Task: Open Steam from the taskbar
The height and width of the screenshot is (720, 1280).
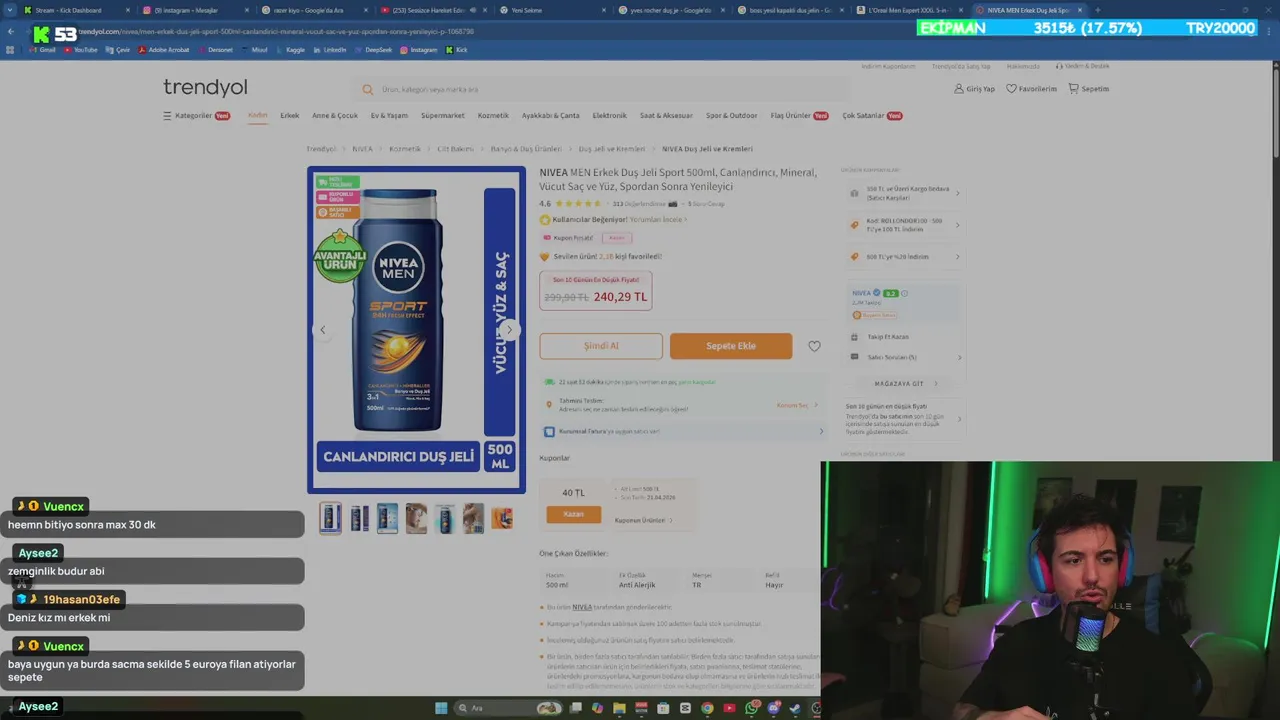Action: (795, 708)
